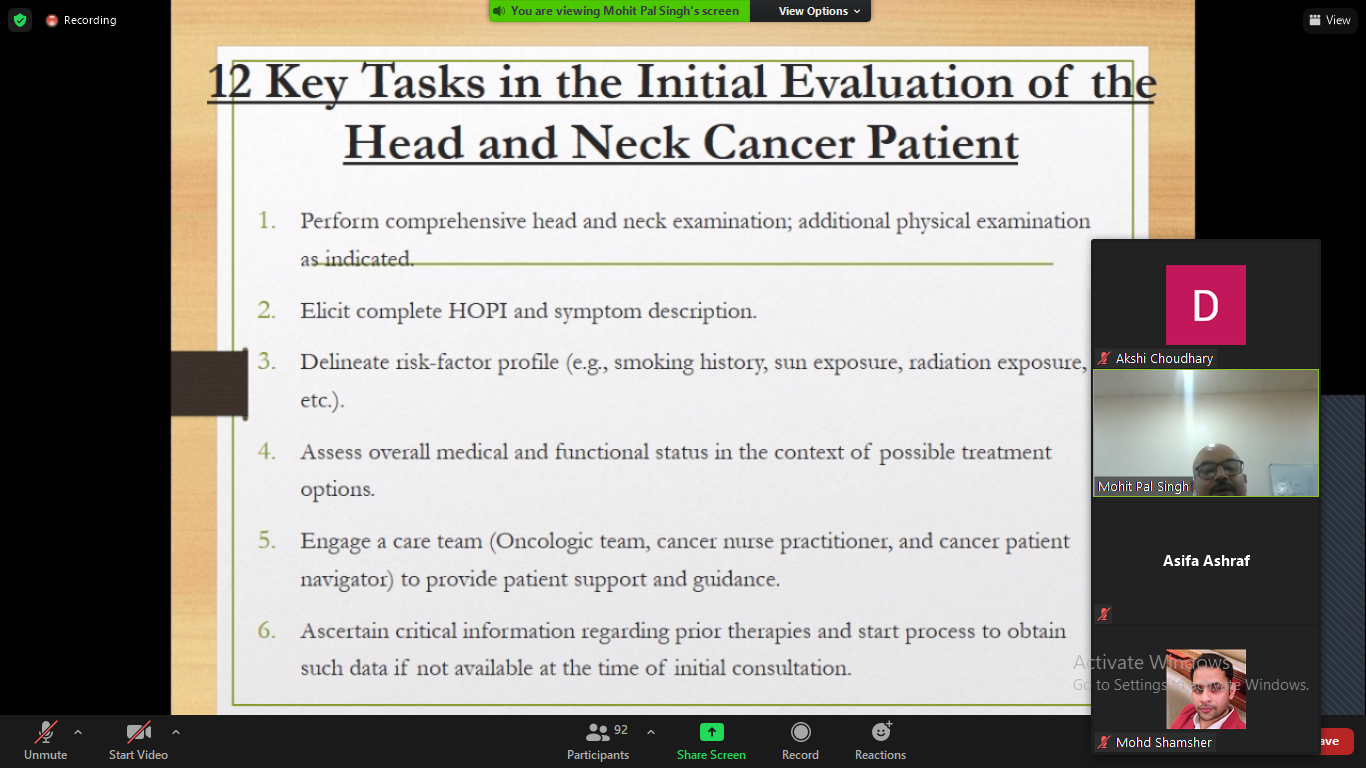Click the muted mic icon beside Mohd Shamsher
The image size is (1366, 768).
1104,742
